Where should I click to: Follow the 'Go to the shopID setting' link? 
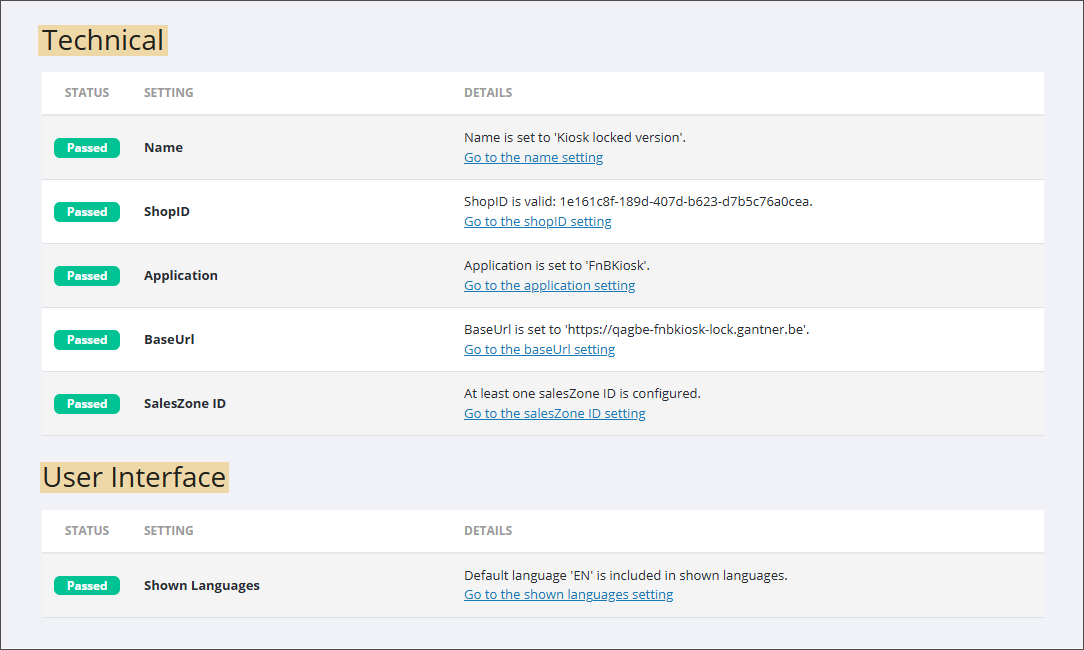click(537, 222)
